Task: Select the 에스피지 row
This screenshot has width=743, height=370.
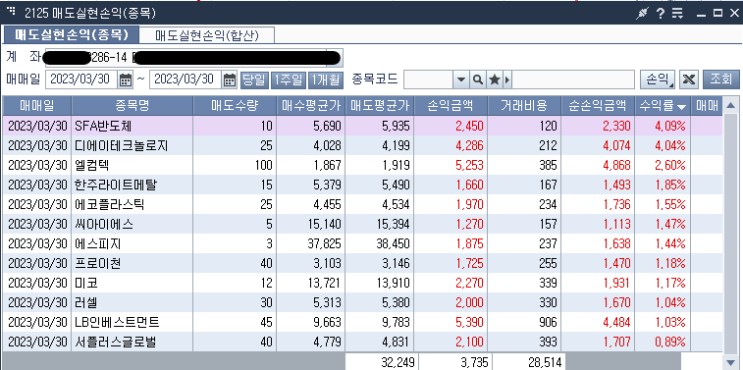Action: 362,244
